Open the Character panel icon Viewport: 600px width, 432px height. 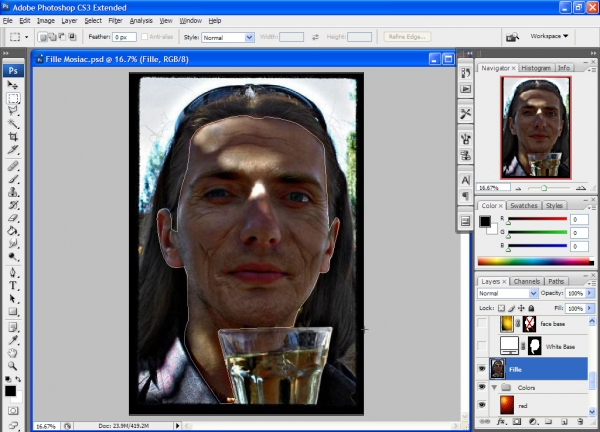[x=465, y=180]
